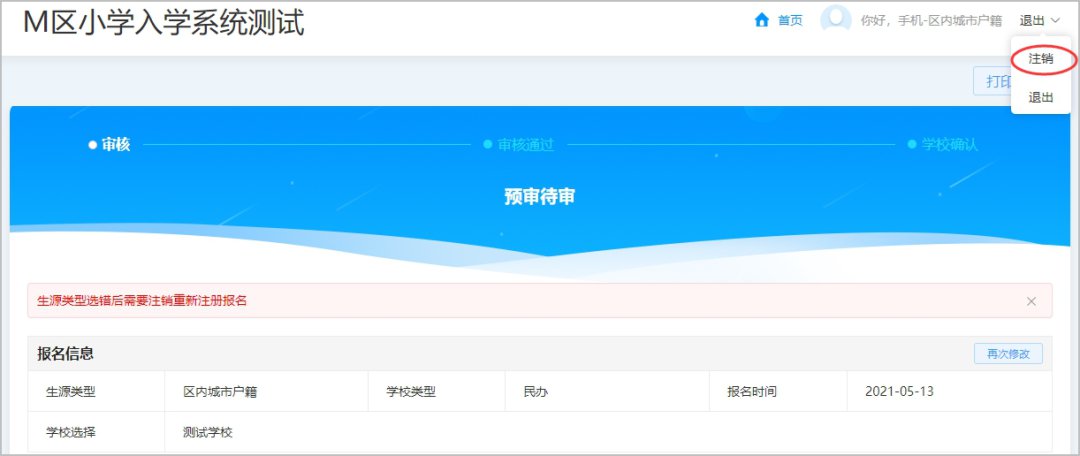The width and height of the screenshot is (1080, 456).
Task: Expand the 退出 dropdown chevron
Action: [x=1056, y=21]
